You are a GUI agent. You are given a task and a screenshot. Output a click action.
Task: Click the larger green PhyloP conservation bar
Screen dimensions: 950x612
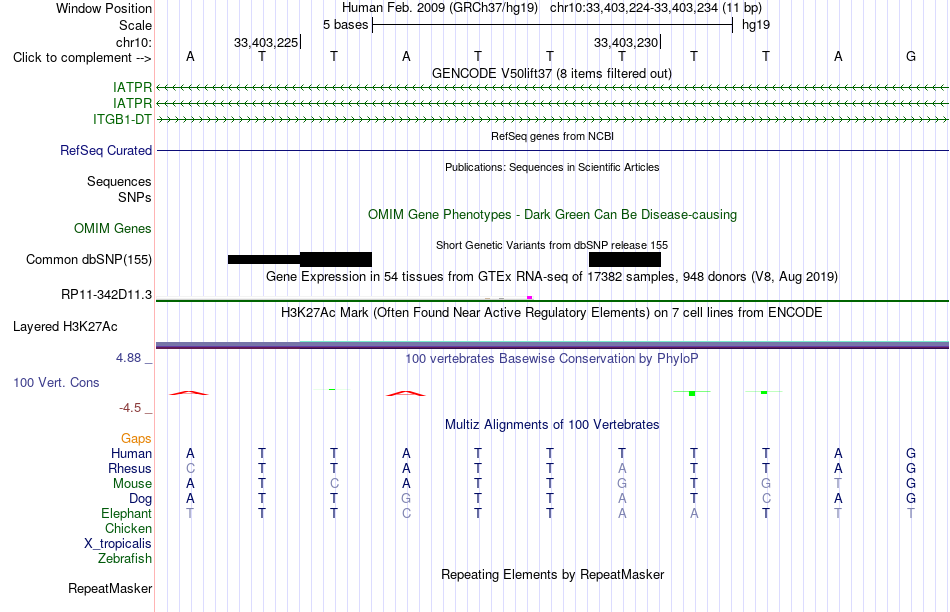pos(692,394)
